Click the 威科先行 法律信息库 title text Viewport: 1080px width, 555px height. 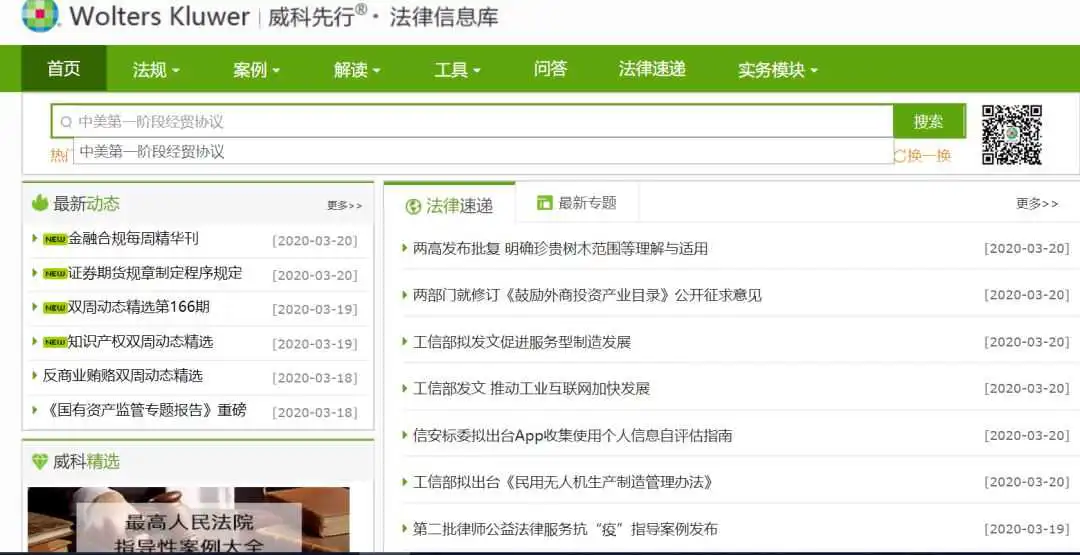[383, 17]
